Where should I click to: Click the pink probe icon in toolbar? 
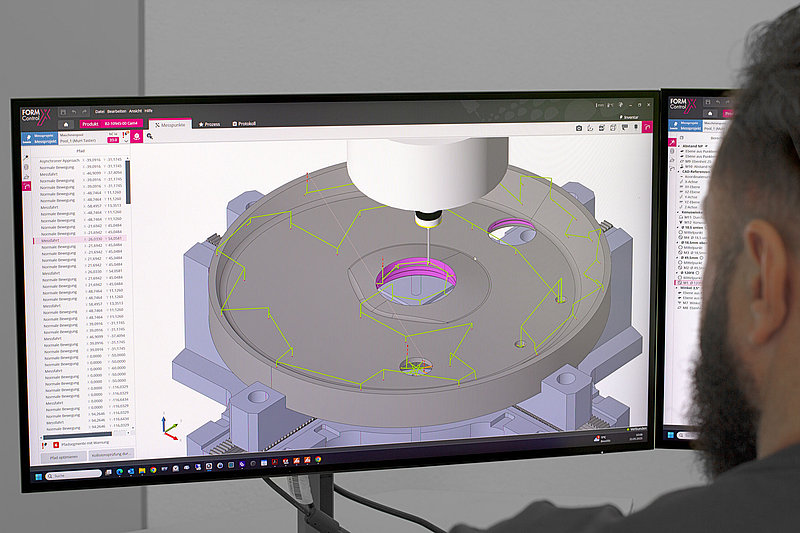pyautogui.click(x=137, y=136)
